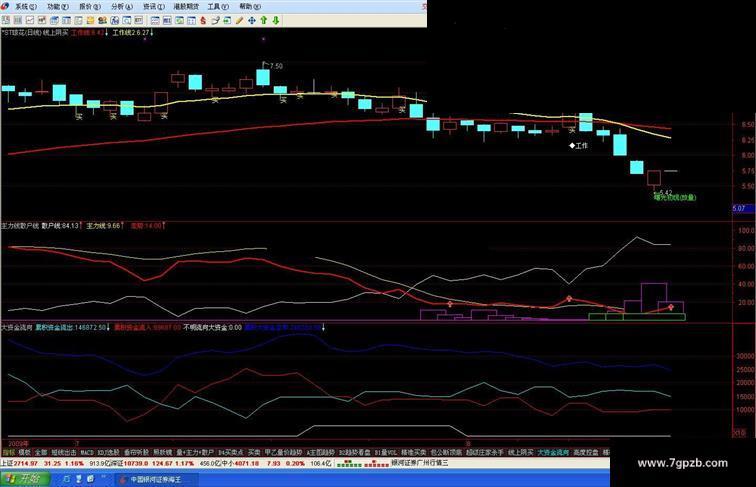
Task: Click the first toolbar icon at far left
Action: click(x=6, y=20)
